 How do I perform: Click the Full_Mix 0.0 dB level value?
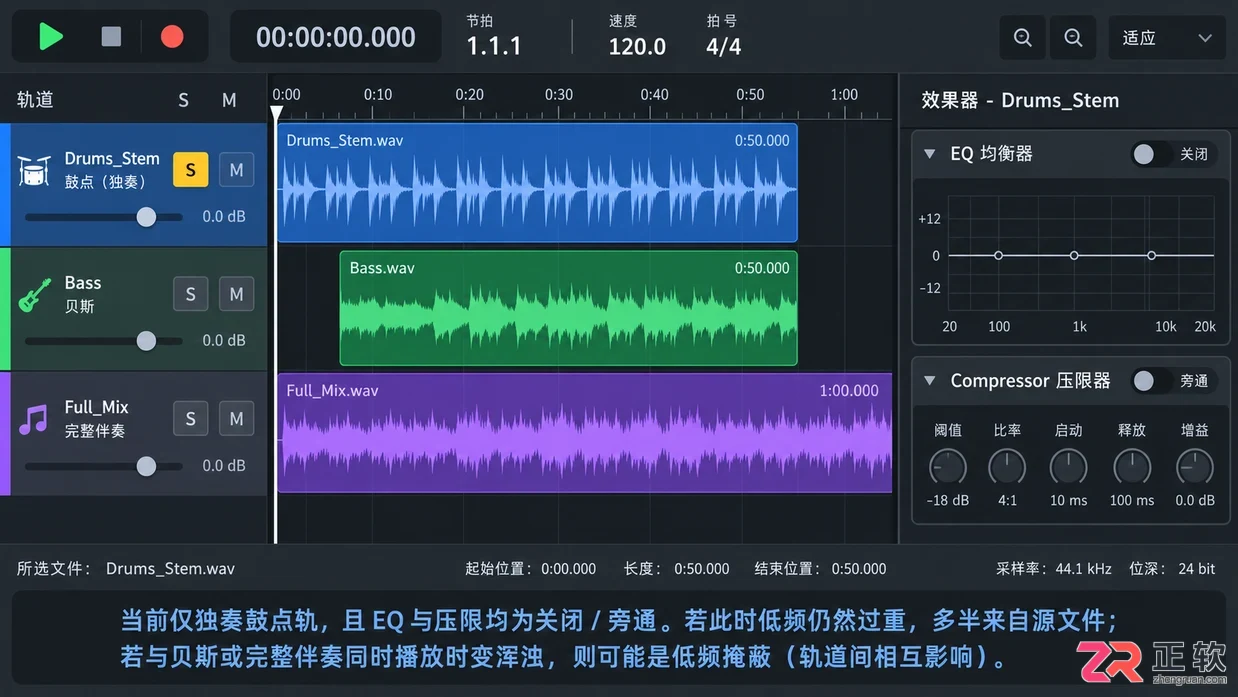(224, 466)
